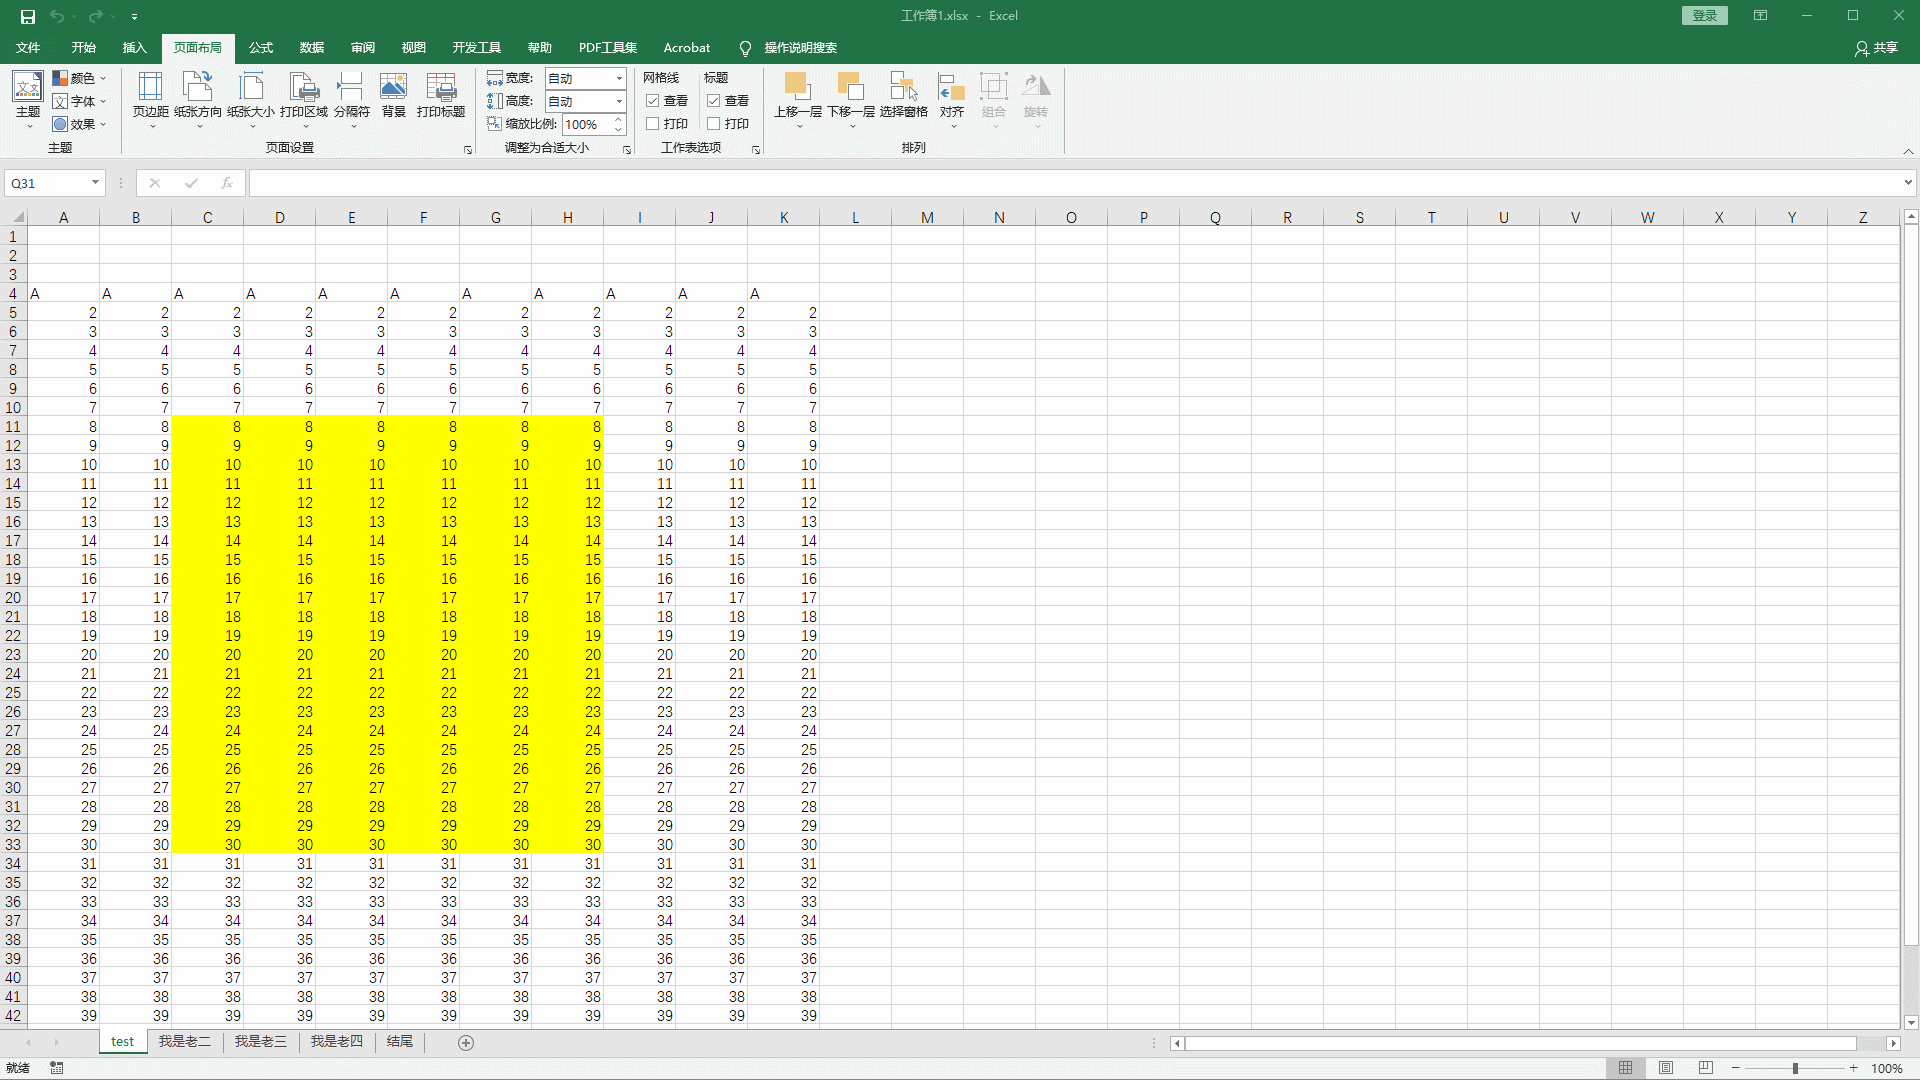Switch to Page Layout view icon
The image size is (1920, 1080).
[1666, 1068]
